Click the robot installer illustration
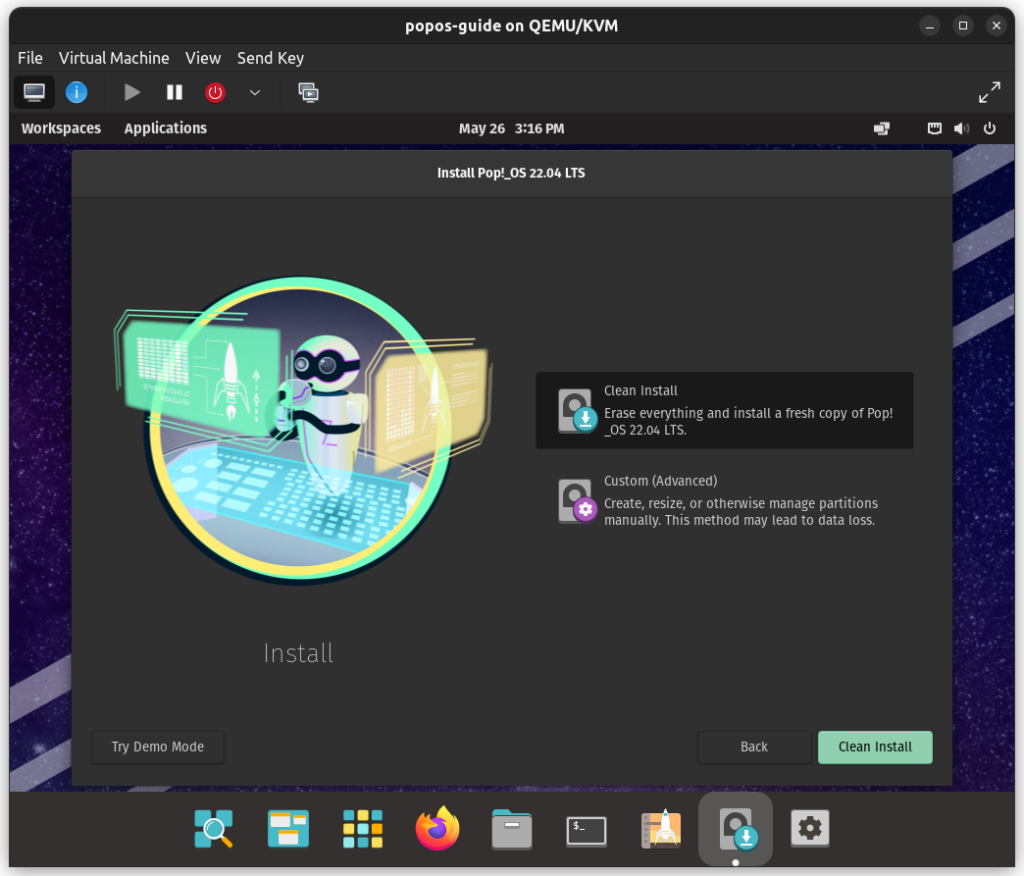The height and width of the screenshot is (876, 1024). 302,430
